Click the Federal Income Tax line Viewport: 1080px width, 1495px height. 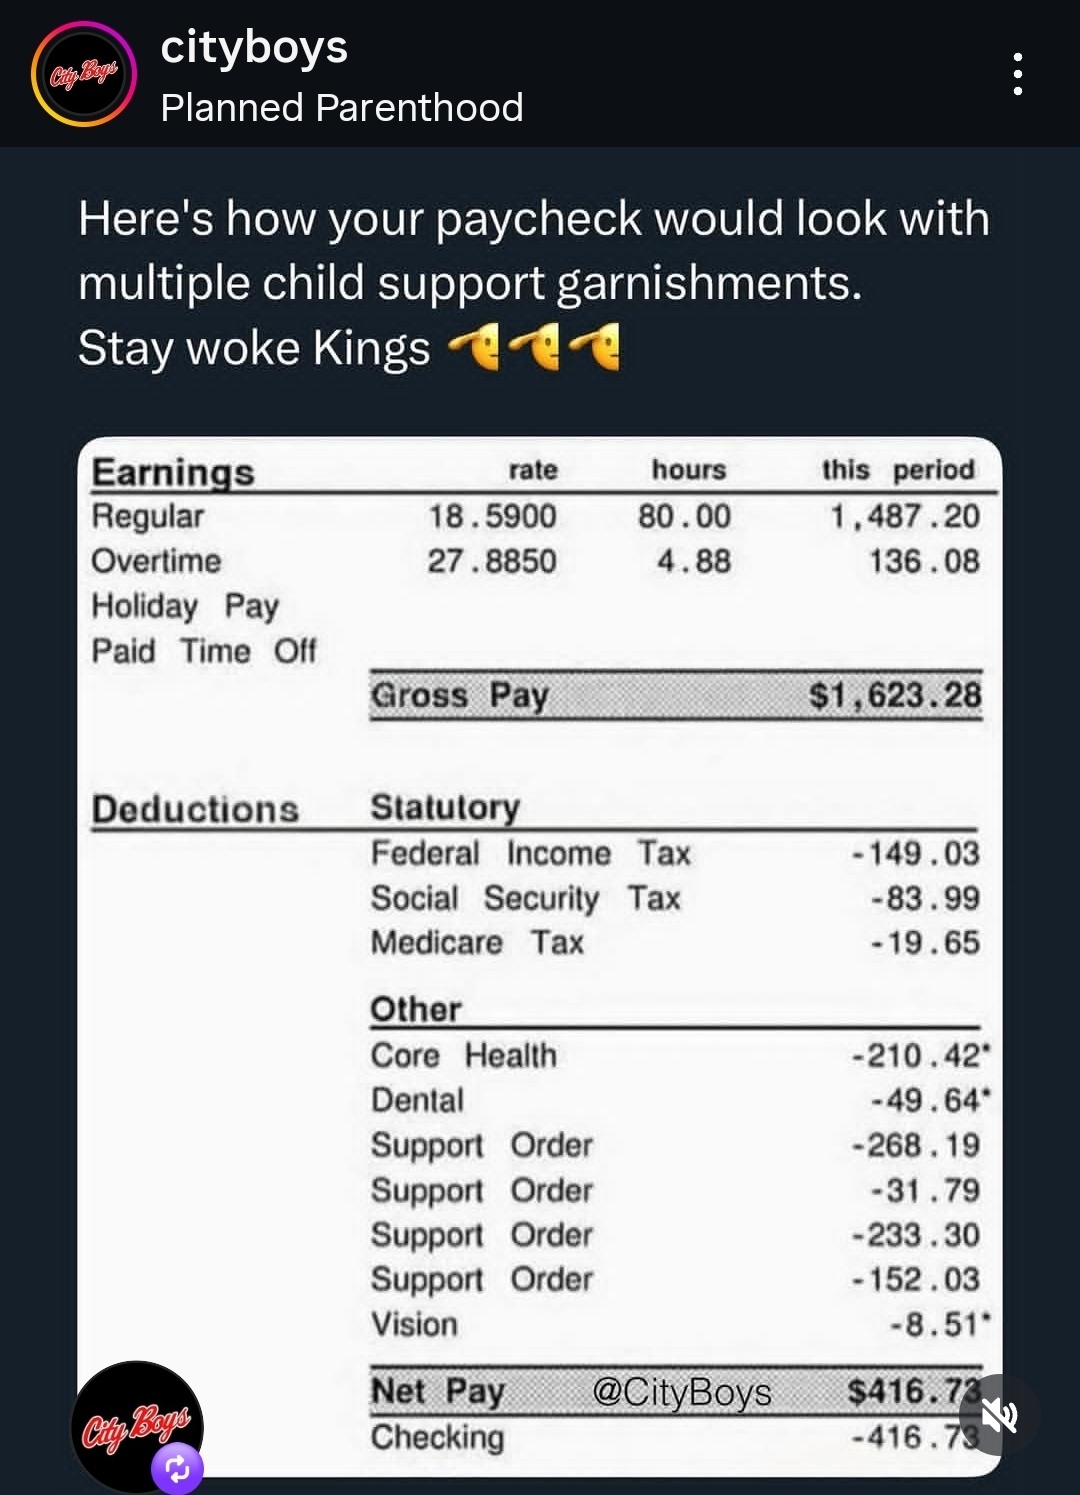click(x=531, y=853)
